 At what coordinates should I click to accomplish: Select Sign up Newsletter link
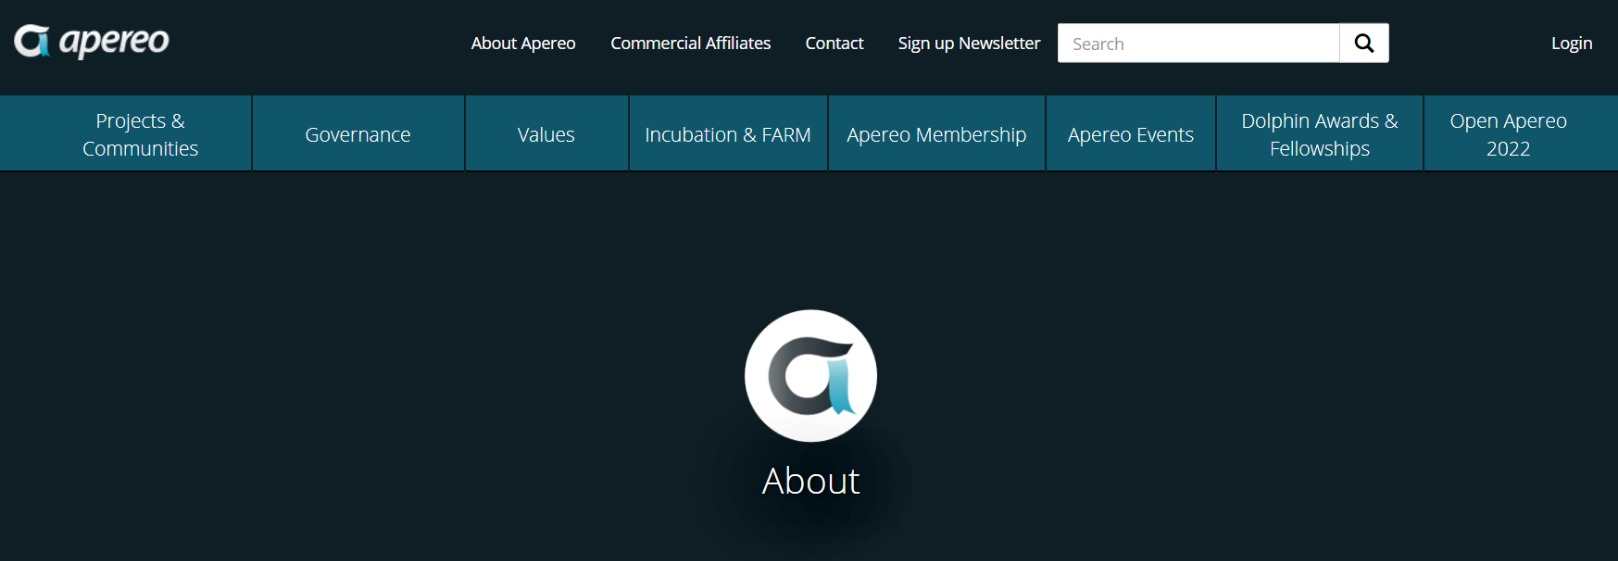click(x=969, y=43)
